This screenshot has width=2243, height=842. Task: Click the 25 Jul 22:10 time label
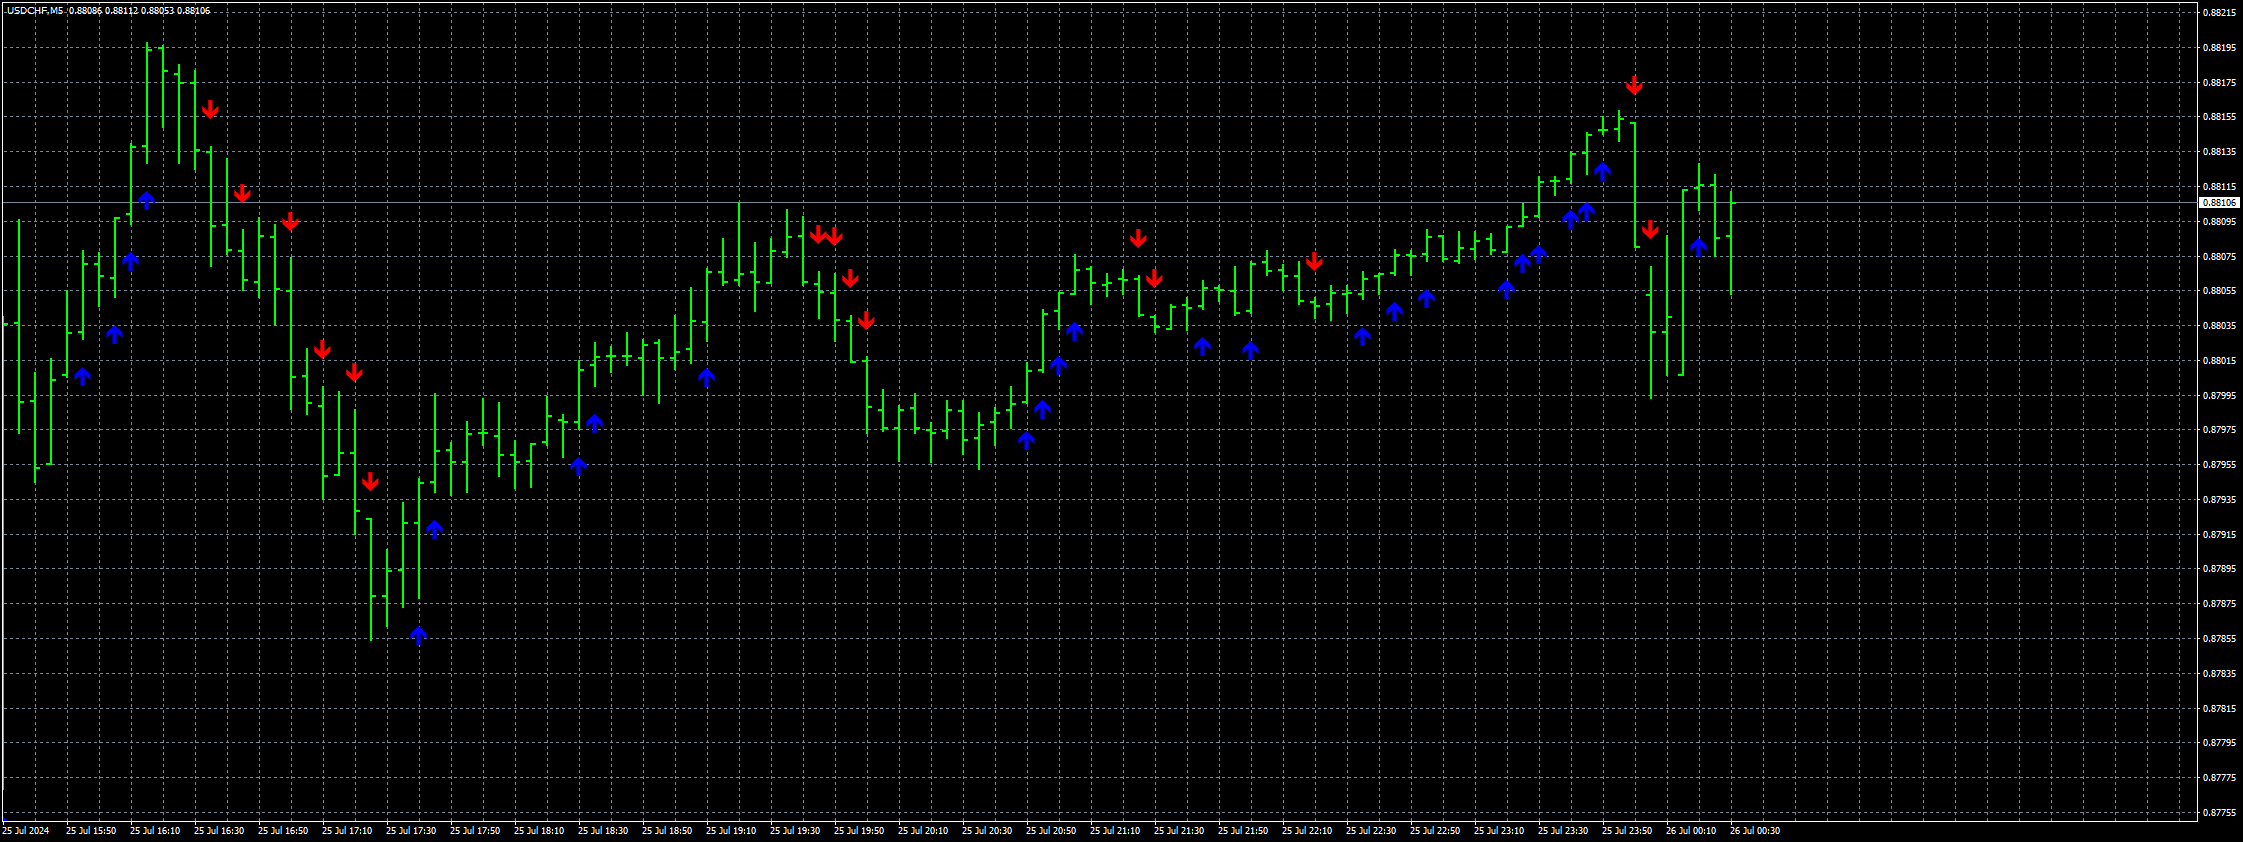pyautogui.click(x=1307, y=831)
